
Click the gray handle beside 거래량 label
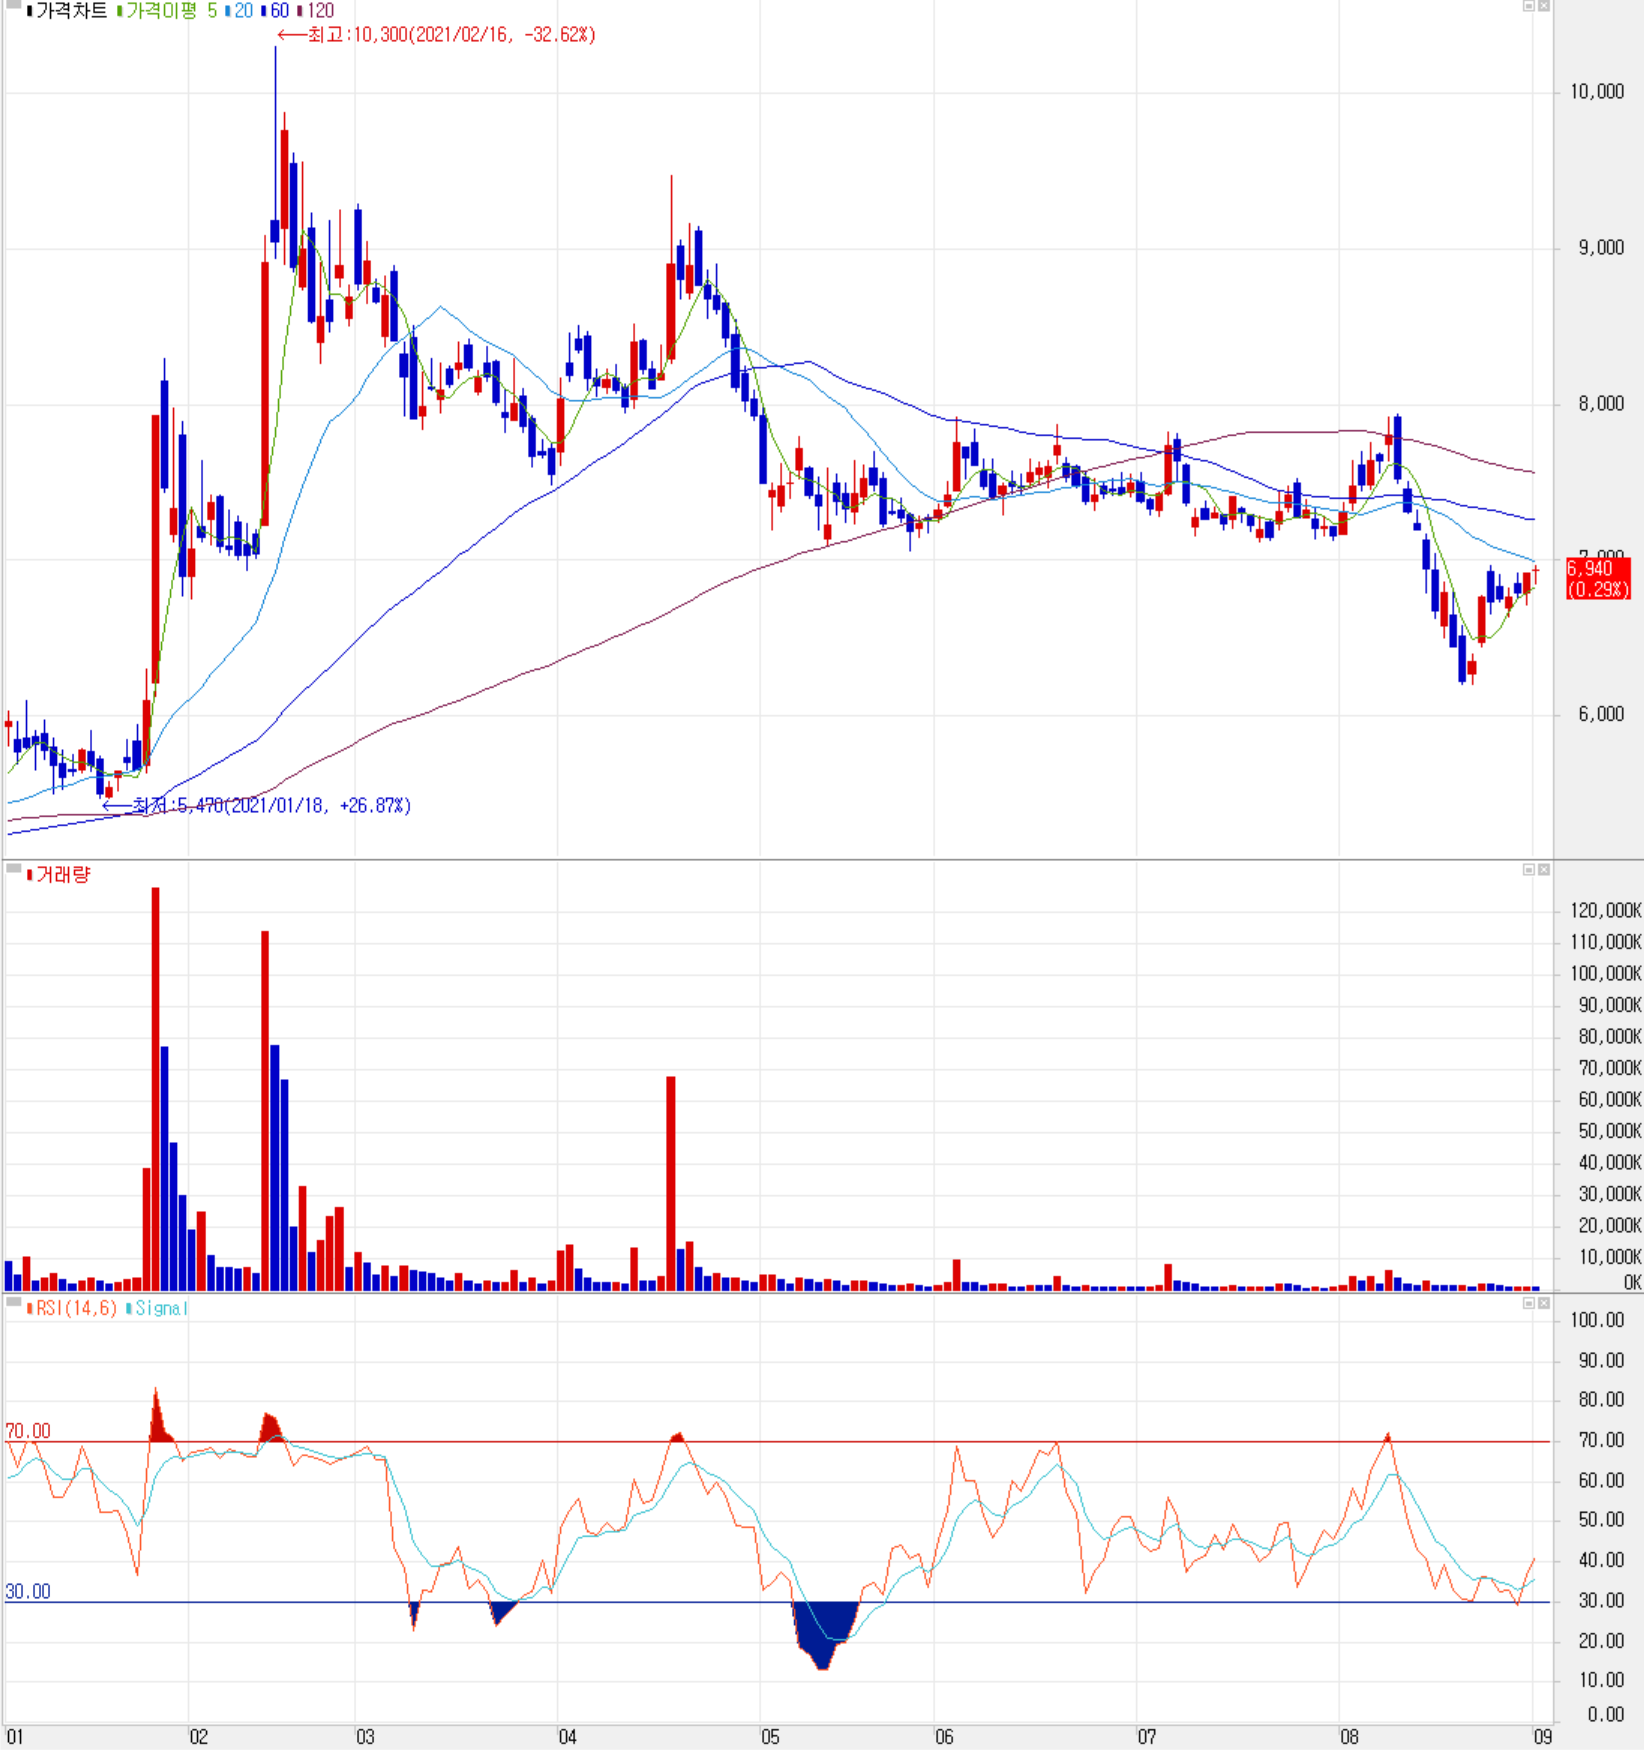[13, 869]
